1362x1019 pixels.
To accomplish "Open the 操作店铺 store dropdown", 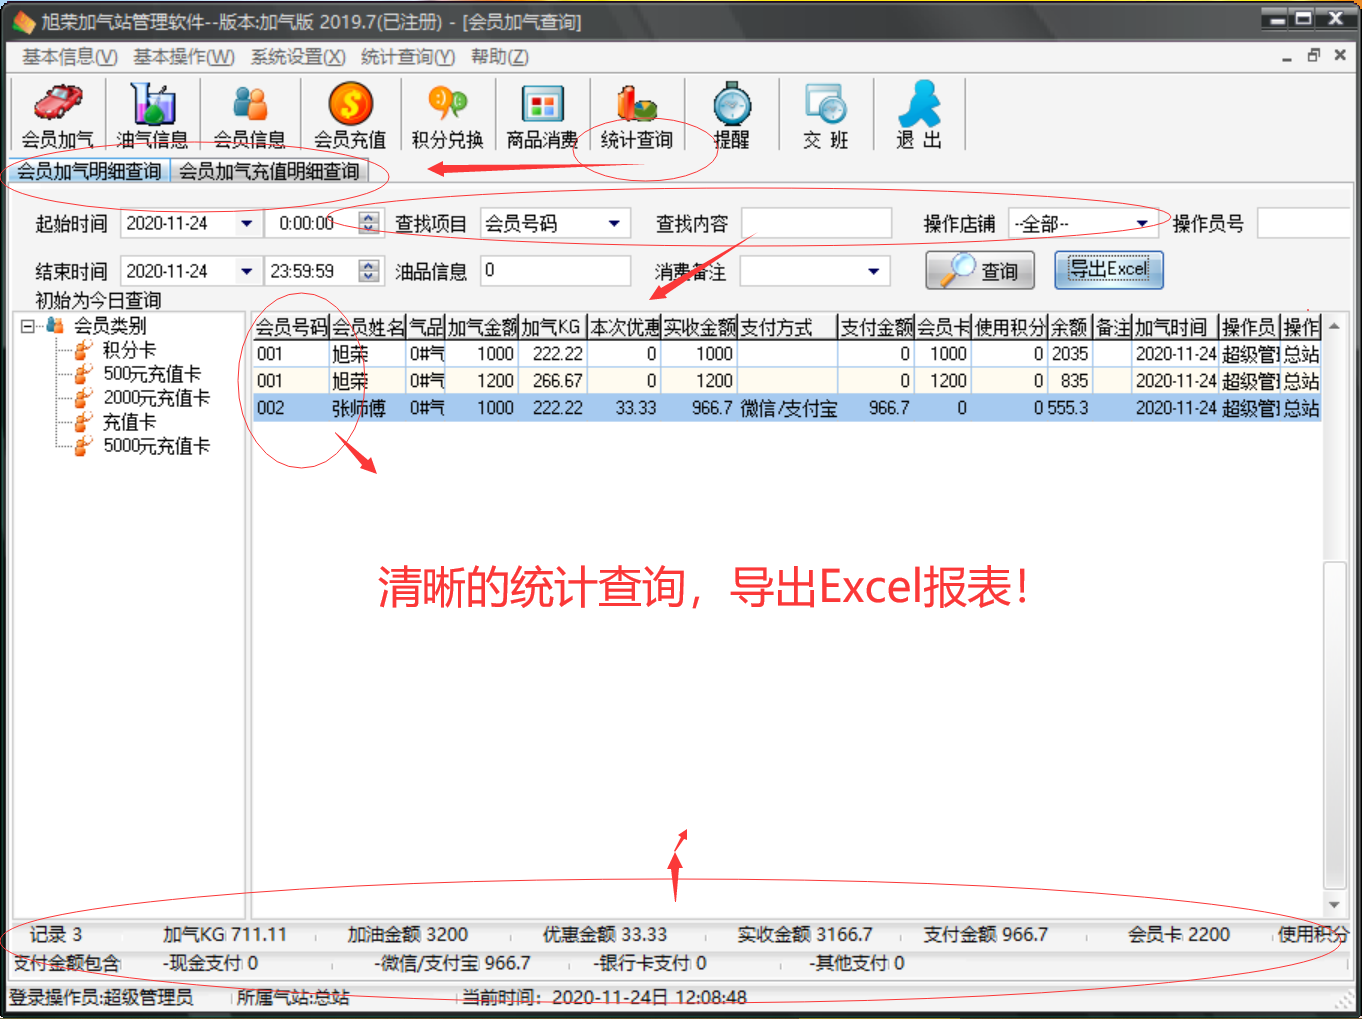I will tap(1142, 223).
